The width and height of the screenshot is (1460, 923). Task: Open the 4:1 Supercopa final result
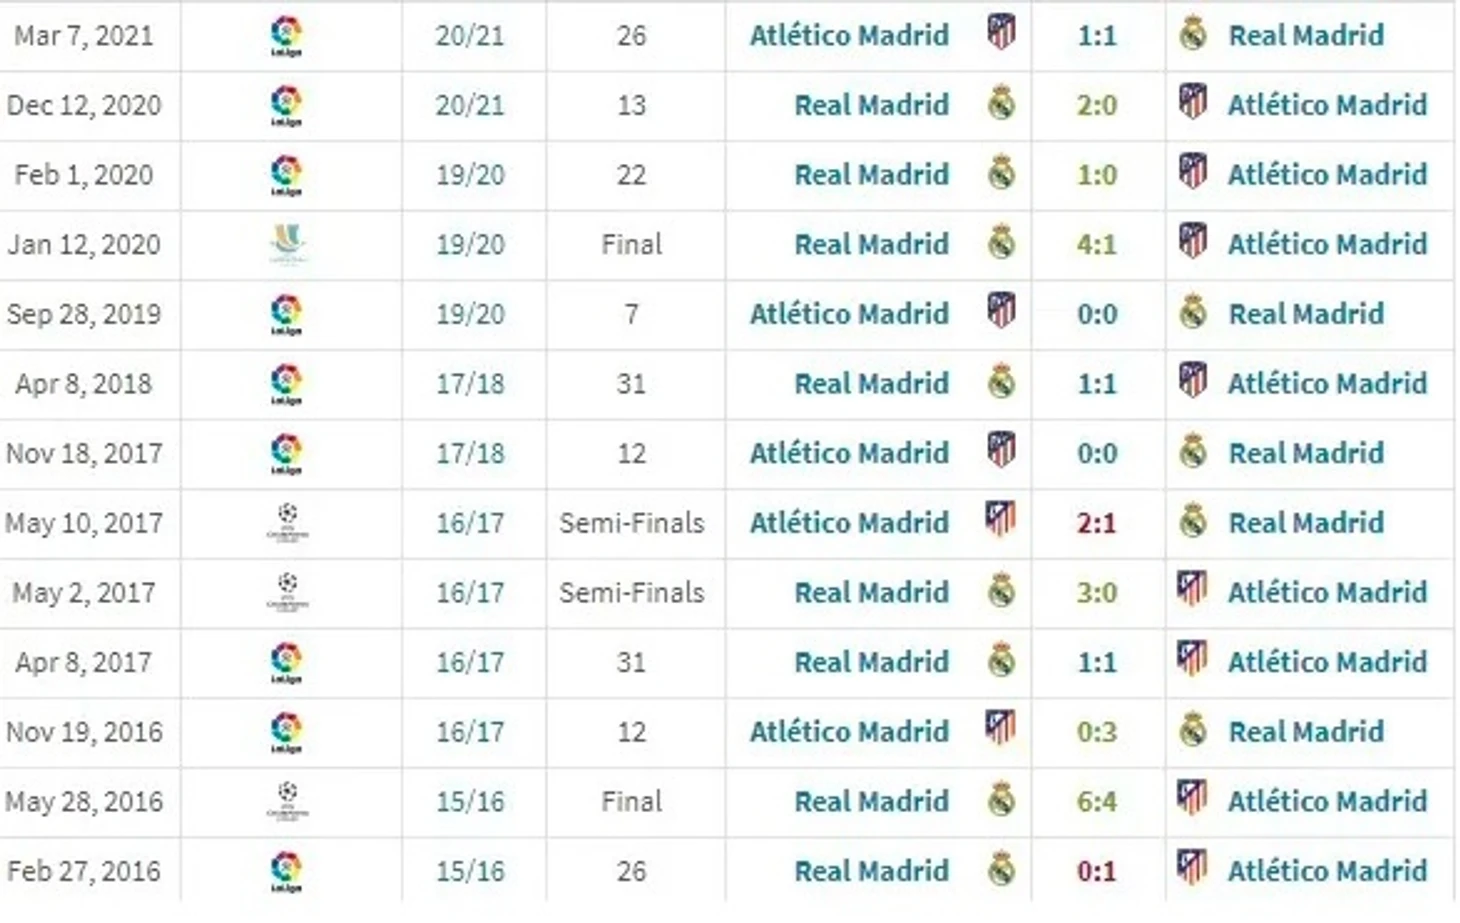(x=1097, y=244)
